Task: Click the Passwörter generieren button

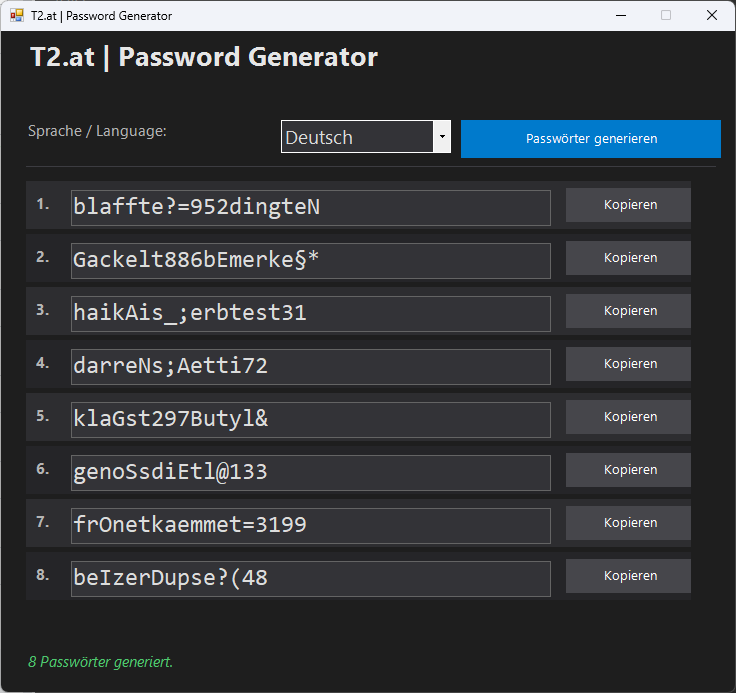Action: [590, 139]
